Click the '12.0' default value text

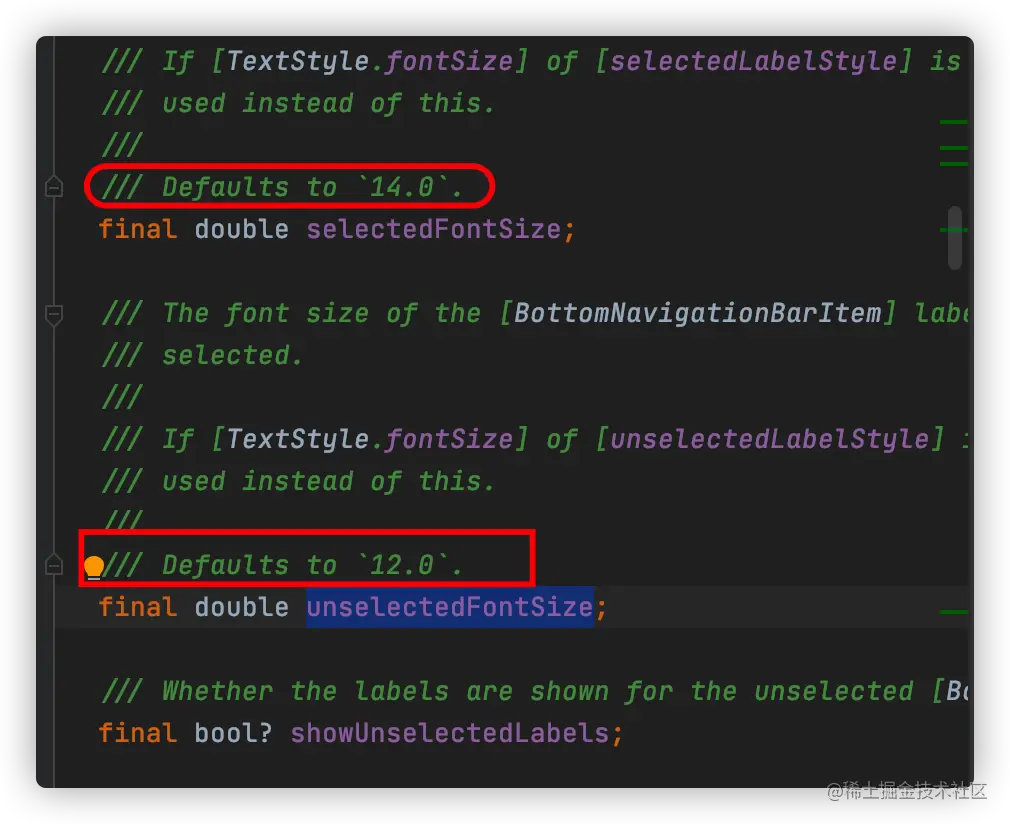coord(403,565)
